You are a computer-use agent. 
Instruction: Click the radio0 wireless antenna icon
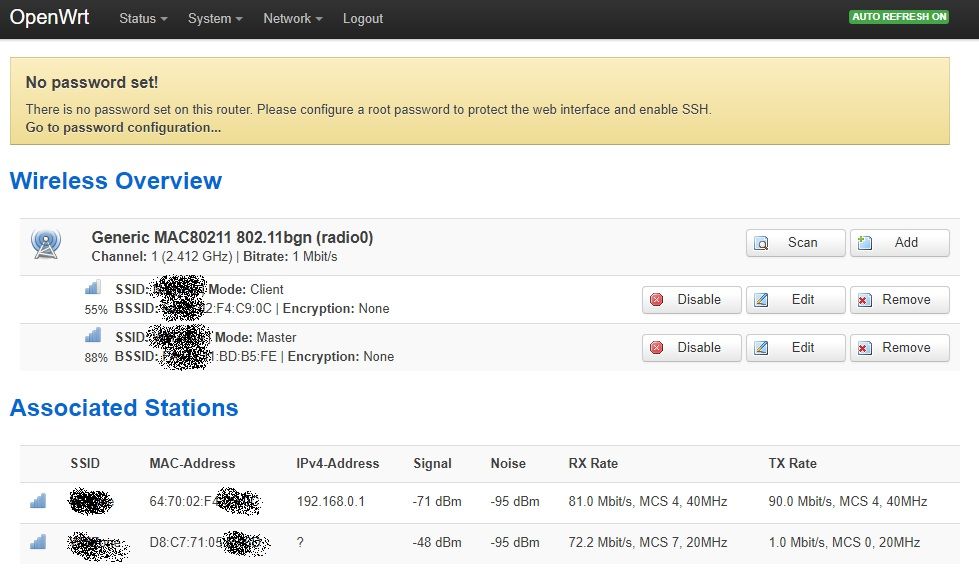(x=45, y=244)
